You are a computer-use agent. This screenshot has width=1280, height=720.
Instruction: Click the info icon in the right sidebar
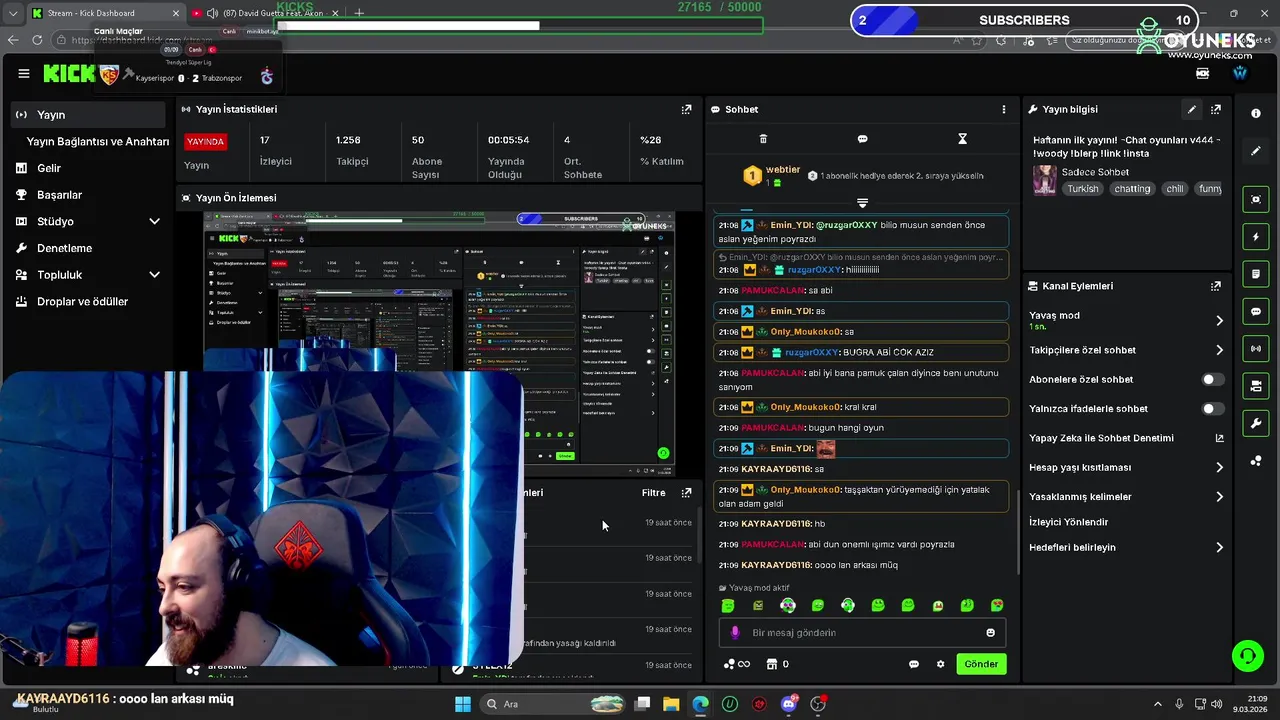tap(1256, 114)
